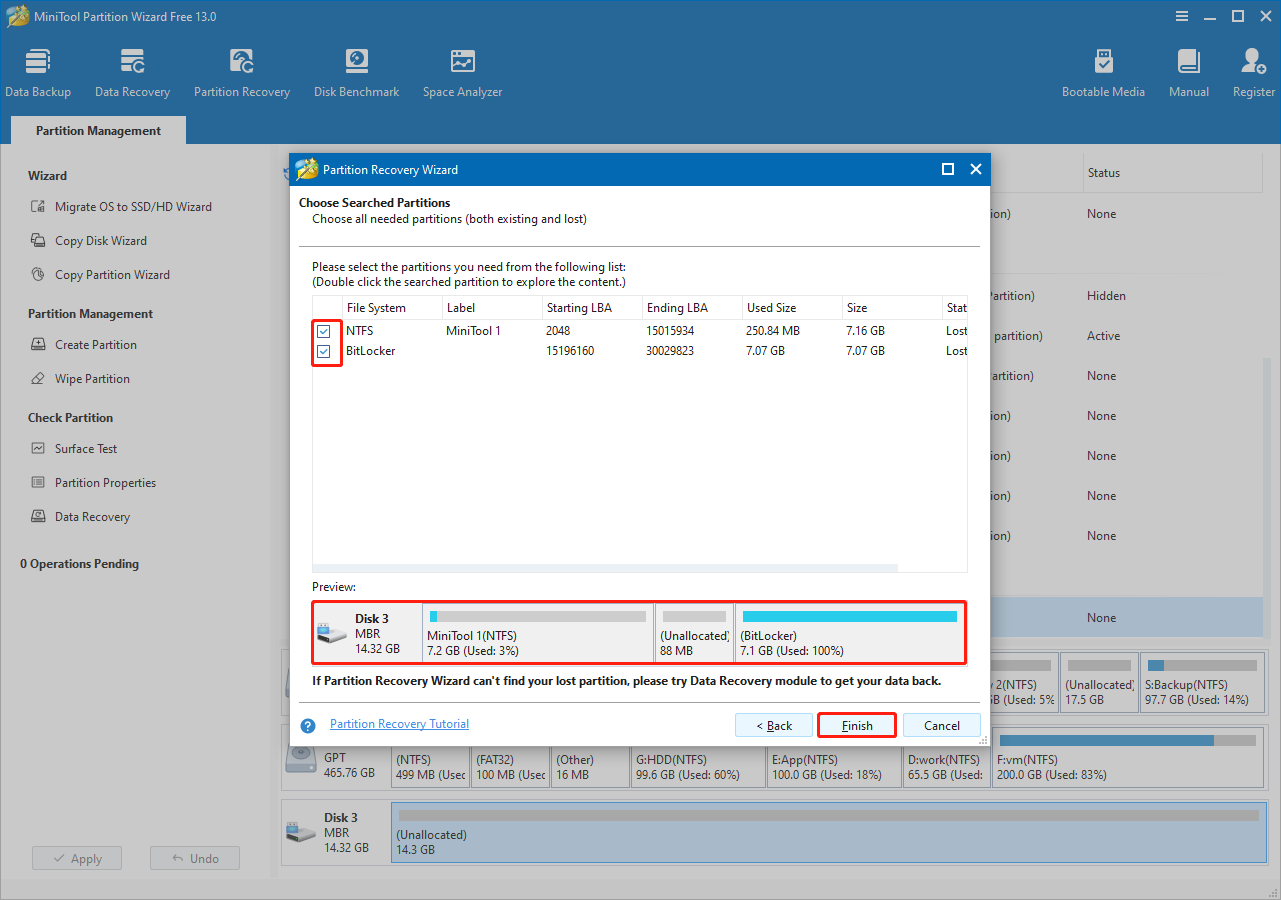Image resolution: width=1281 pixels, height=900 pixels.
Task: Toggle the checkbox on the first list row
Action: (x=324, y=330)
